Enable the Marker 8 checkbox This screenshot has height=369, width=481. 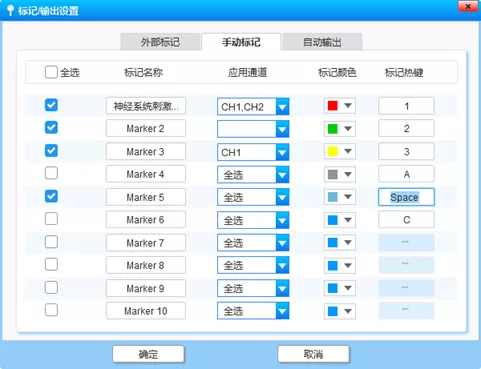coord(51,265)
